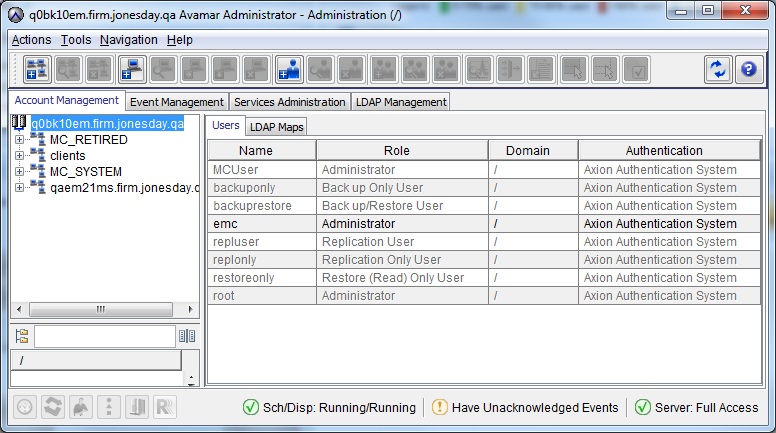The height and width of the screenshot is (433, 776).
Task: Click the Edit Domain magnifier toolbar icon
Action: pos(68,69)
